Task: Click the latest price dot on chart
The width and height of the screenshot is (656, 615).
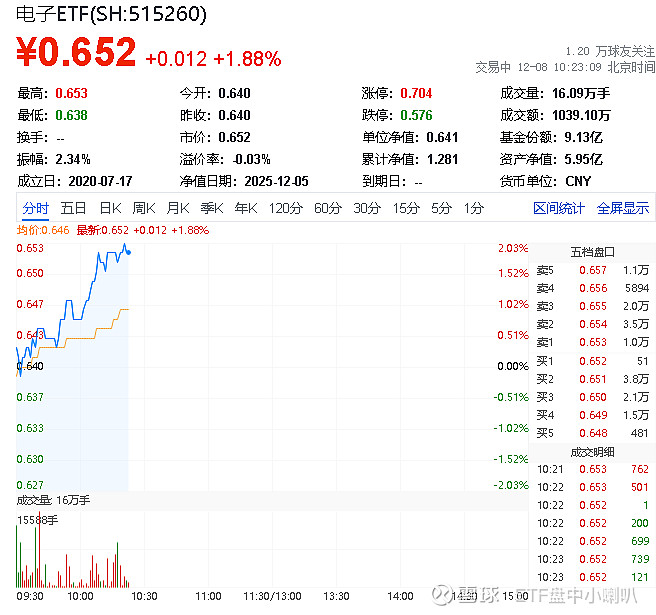Action: click(x=129, y=252)
